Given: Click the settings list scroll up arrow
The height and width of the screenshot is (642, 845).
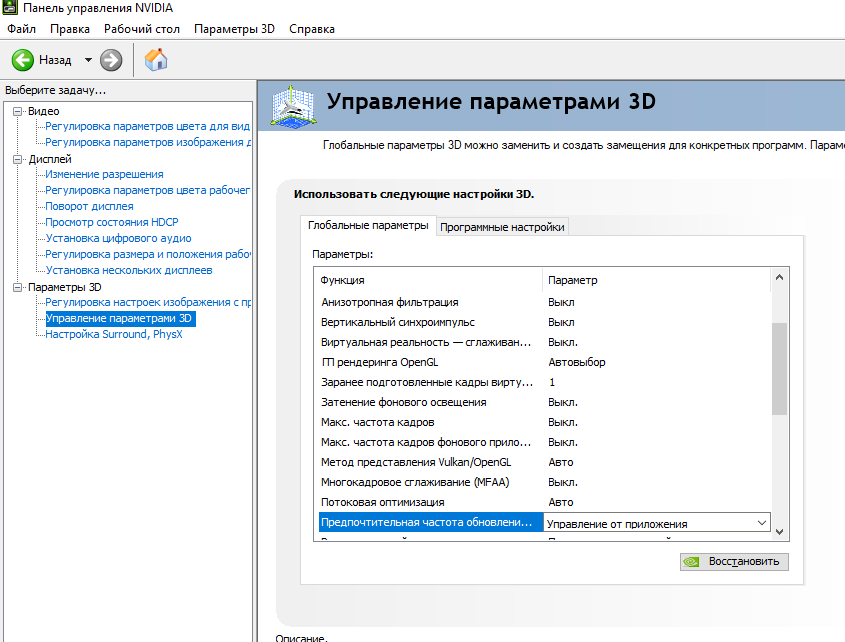Looking at the screenshot, I should coord(779,278).
